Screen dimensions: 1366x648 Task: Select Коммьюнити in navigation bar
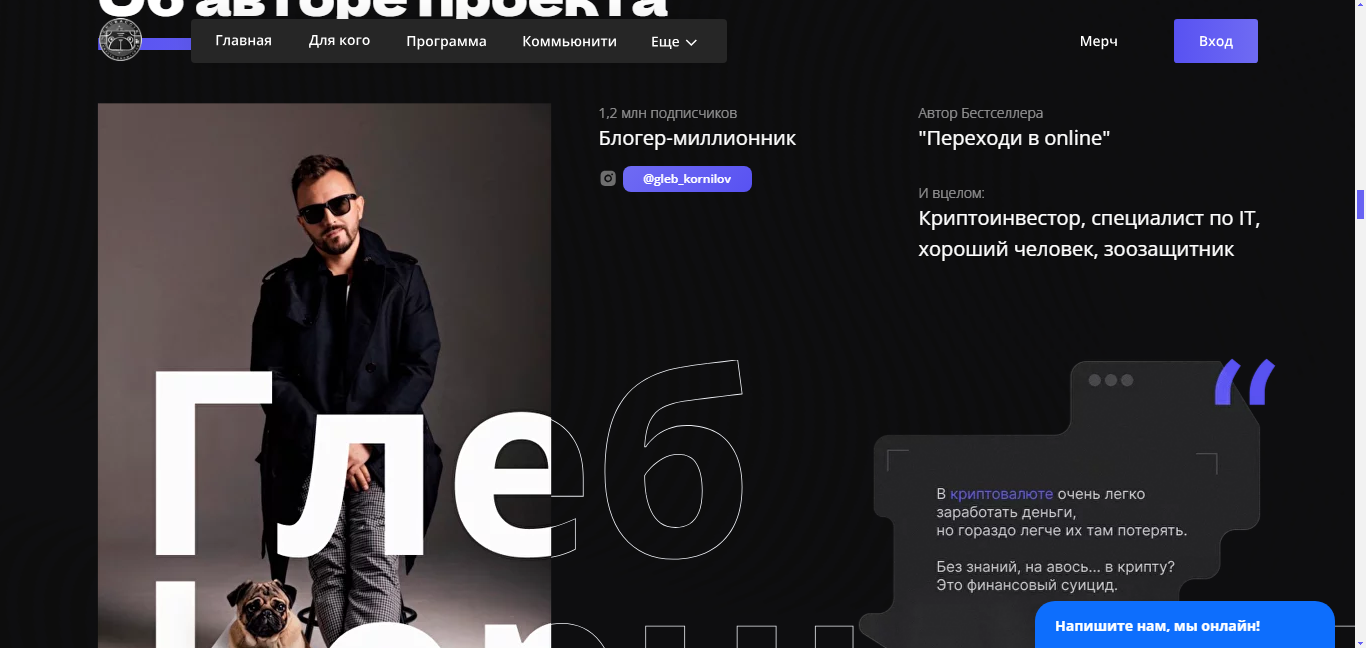[569, 42]
